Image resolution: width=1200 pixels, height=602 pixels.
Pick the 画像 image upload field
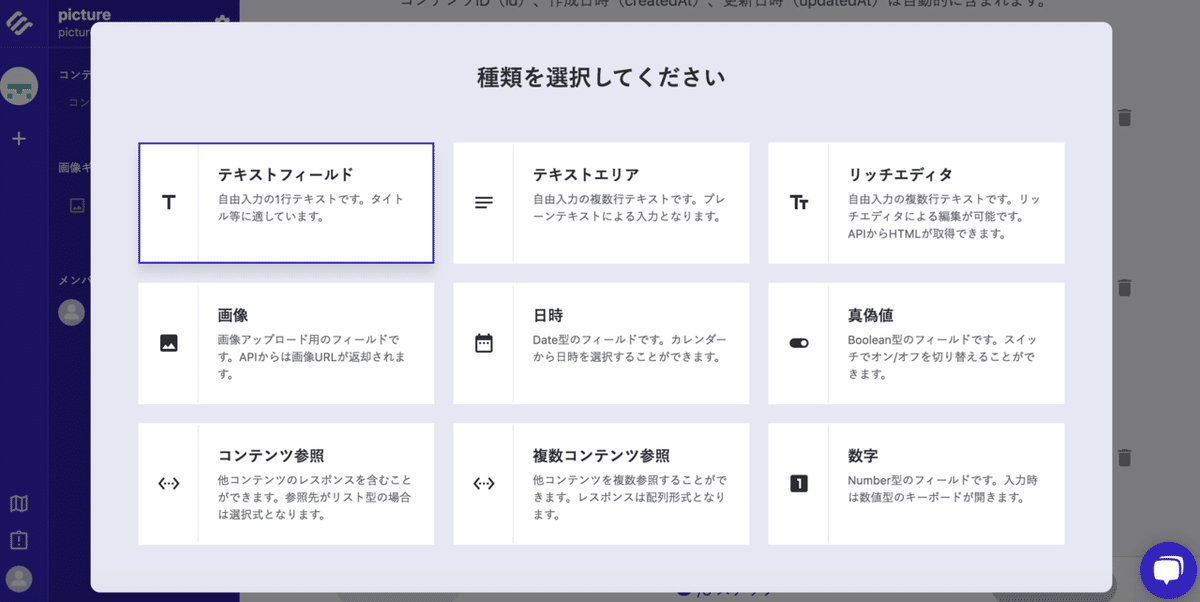[285, 343]
